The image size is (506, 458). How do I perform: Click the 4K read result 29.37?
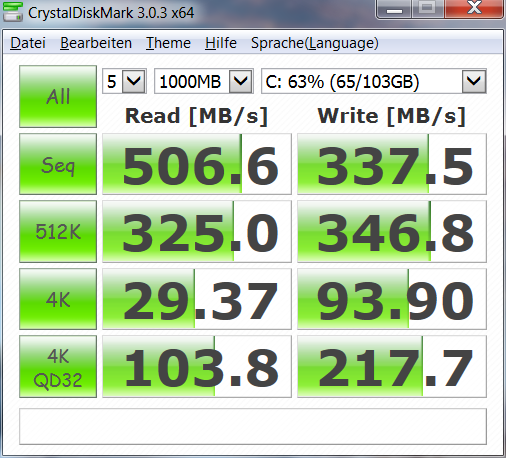tap(197, 299)
